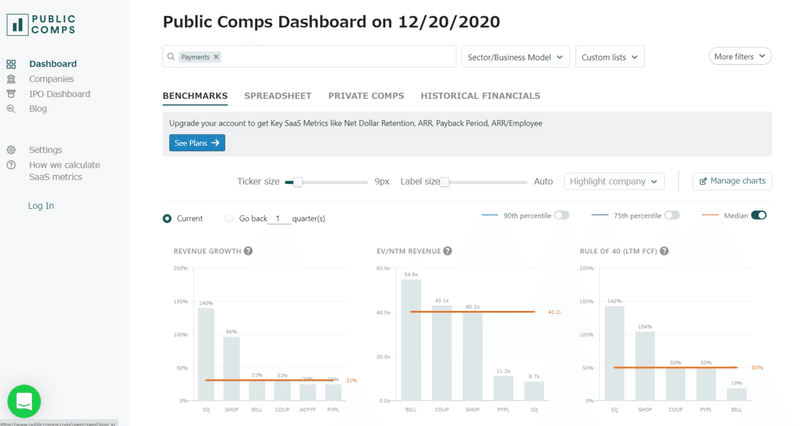Expand the Custom lists dropdown

pos(610,57)
